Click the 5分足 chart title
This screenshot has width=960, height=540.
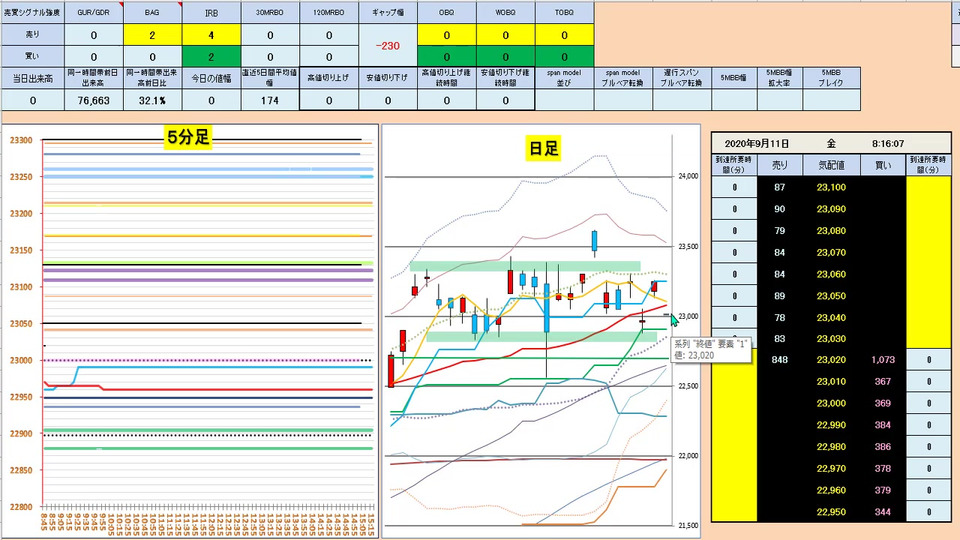189,137
